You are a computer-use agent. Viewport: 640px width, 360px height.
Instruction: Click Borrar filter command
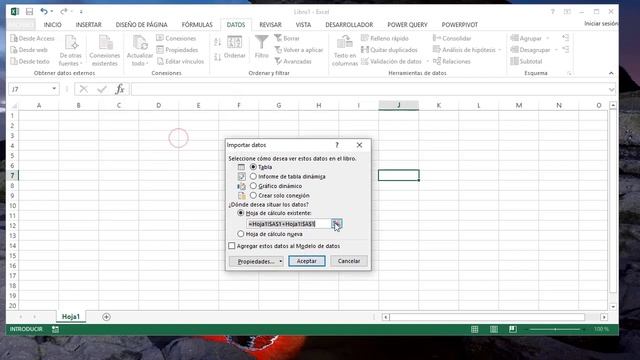(x=287, y=38)
